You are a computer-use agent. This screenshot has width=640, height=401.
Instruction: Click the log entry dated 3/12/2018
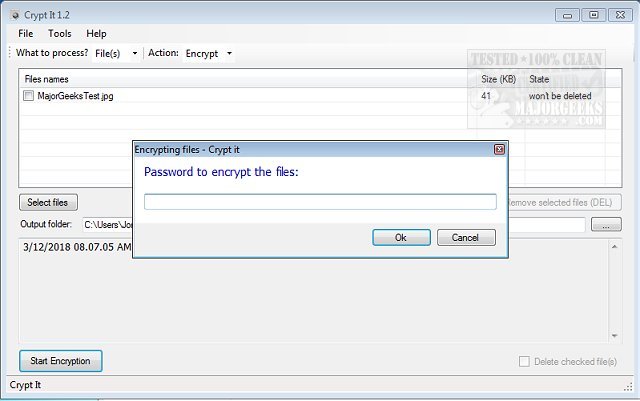77,247
